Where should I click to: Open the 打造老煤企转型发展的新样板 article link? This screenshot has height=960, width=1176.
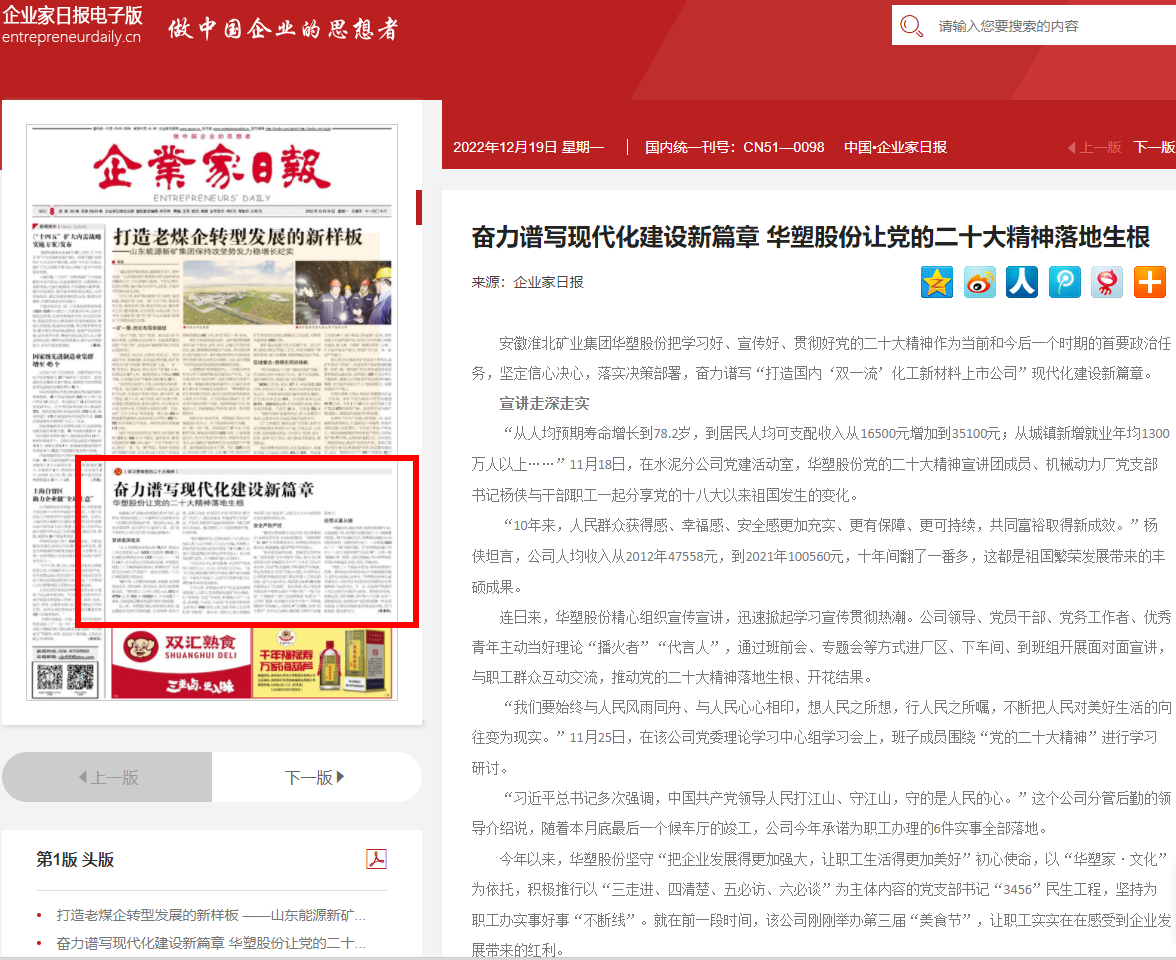point(211,915)
